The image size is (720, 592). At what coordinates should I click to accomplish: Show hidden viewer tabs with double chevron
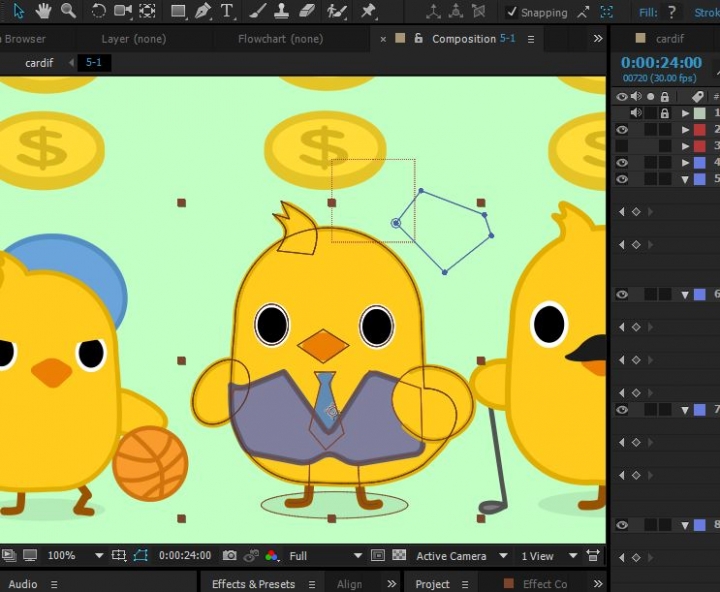[598, 39]
